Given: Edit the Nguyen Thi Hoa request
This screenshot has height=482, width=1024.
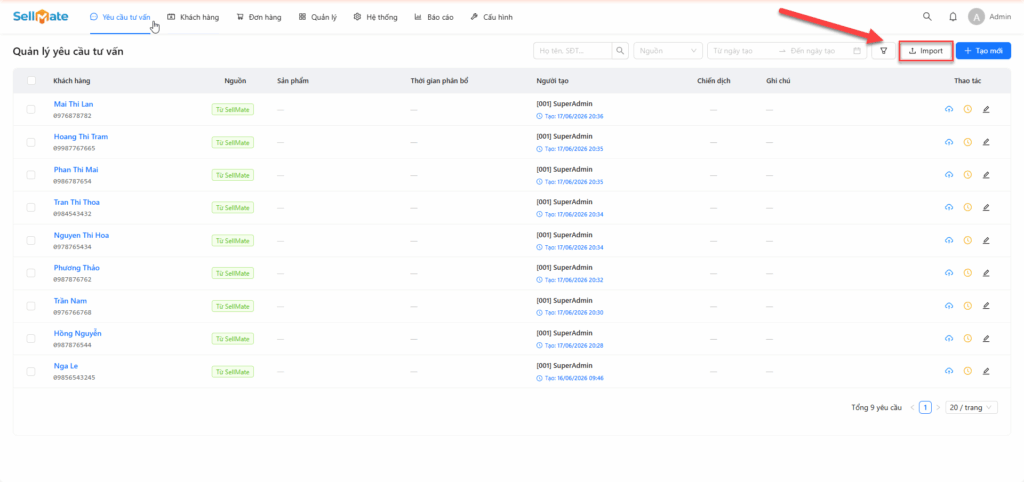Looking at the screenshot, I should (x=986, y=240).
